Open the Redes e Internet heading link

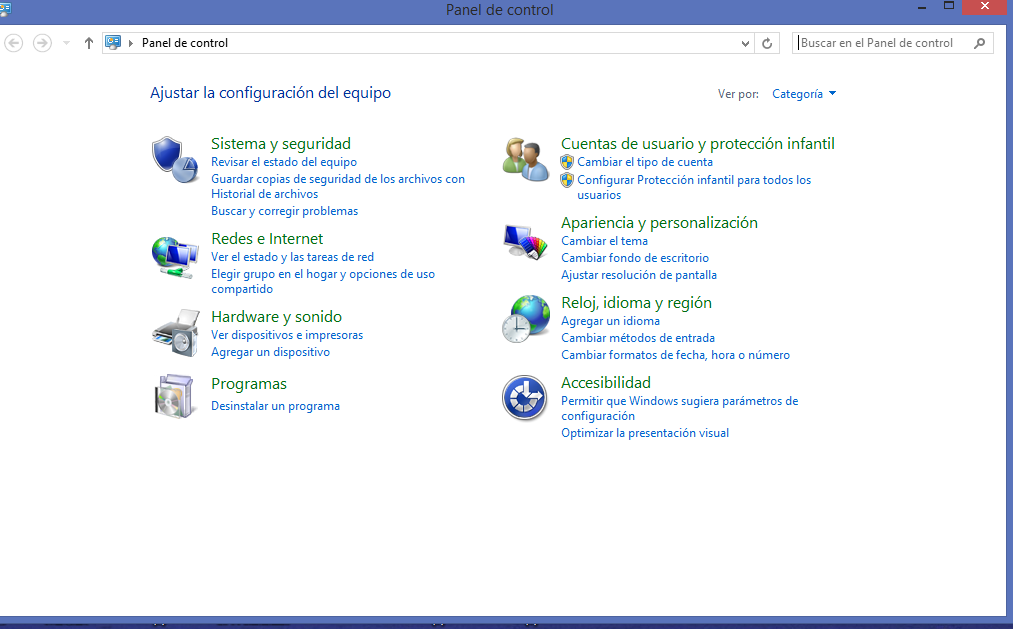267,239
